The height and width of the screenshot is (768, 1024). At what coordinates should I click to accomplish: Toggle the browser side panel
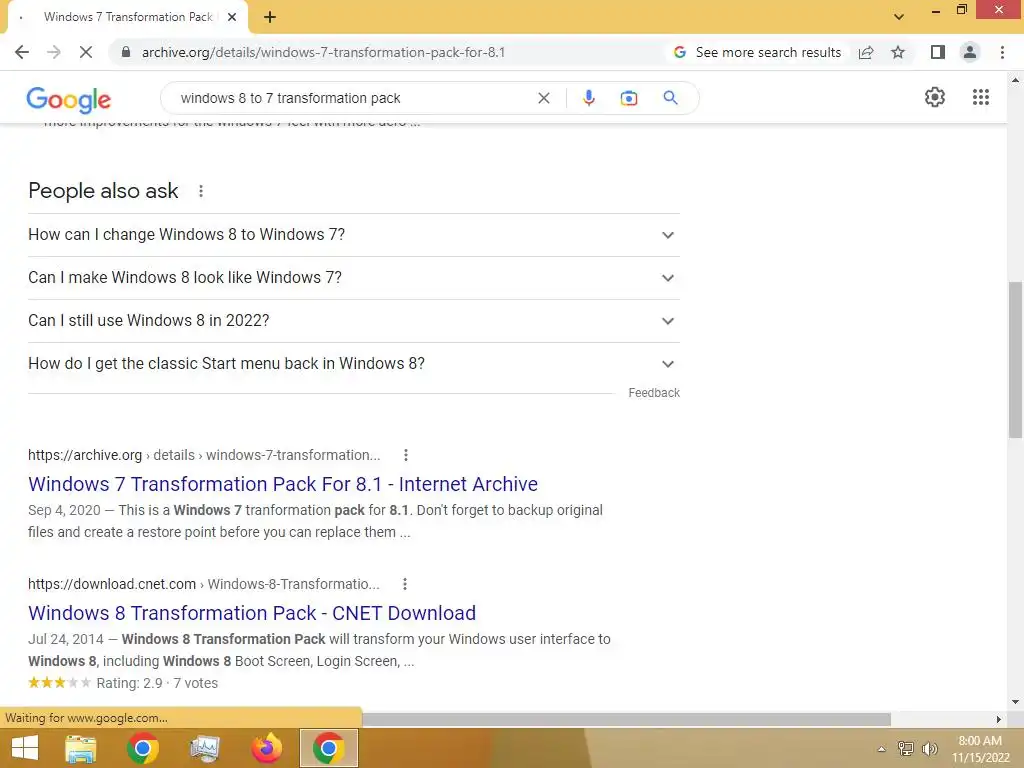pos(938,52)
